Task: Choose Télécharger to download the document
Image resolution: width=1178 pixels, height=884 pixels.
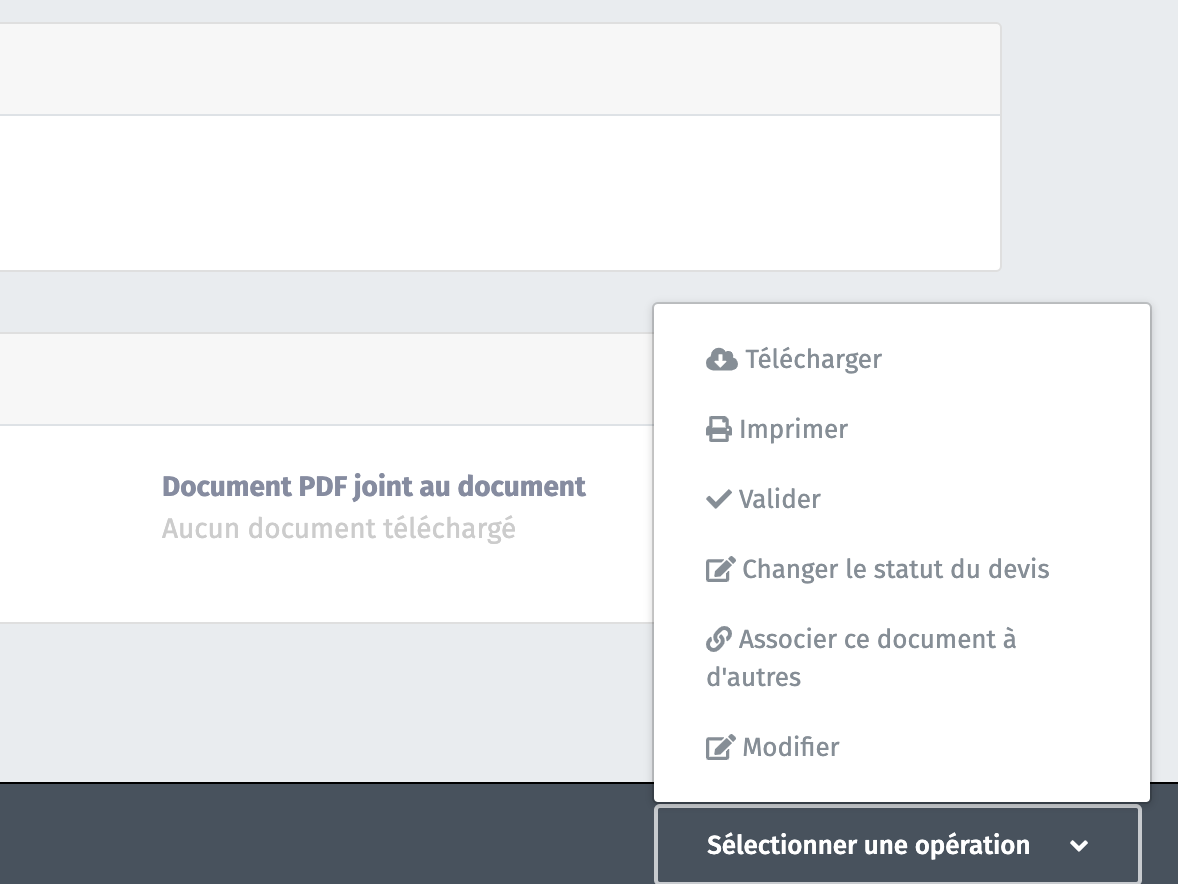Action: point(810,359)
